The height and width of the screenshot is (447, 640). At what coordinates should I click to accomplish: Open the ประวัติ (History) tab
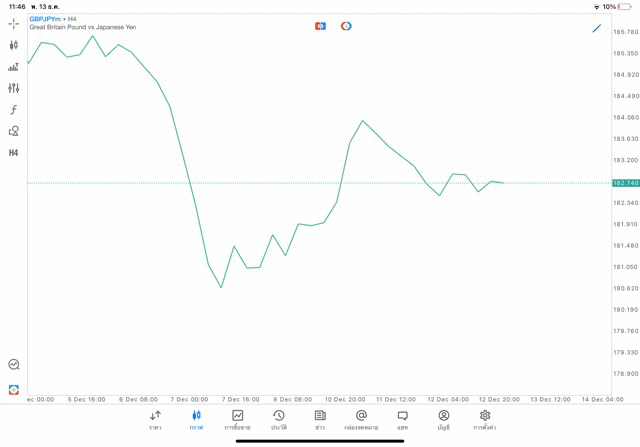click(279, 420)
